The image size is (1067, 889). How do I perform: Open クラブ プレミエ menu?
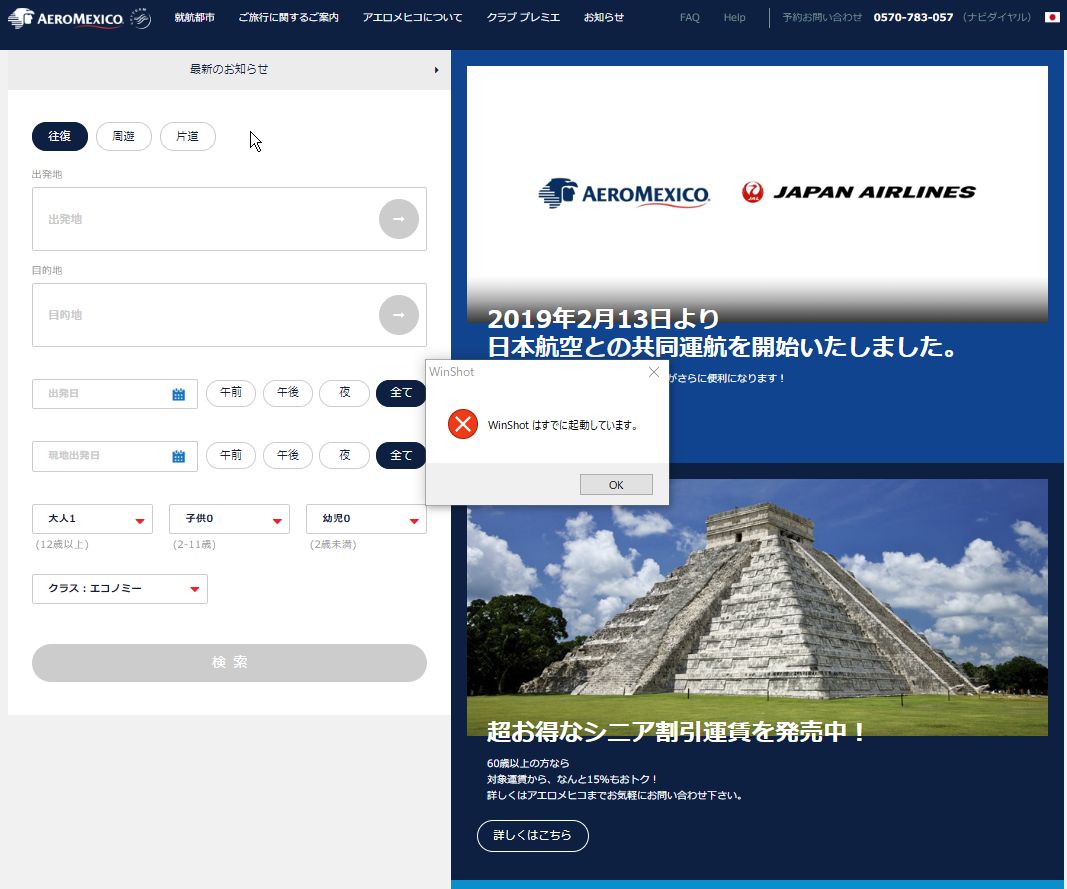(x=523, y=18)
